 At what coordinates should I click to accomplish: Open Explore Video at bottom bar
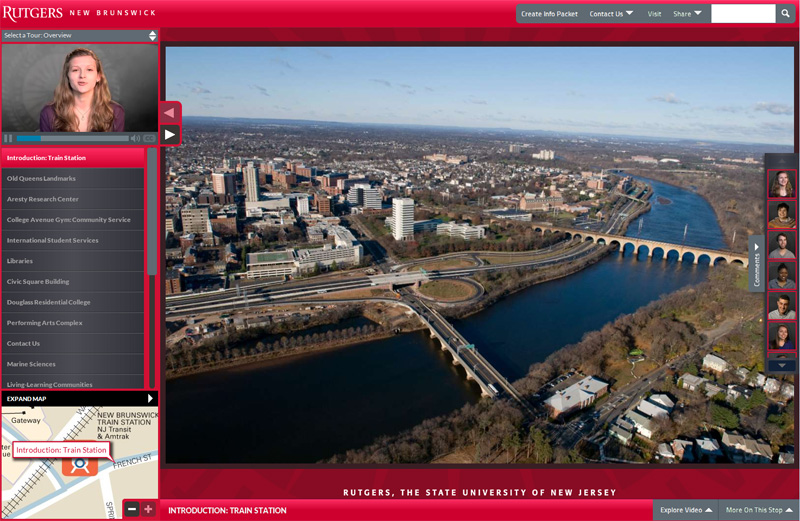point(685,510)
